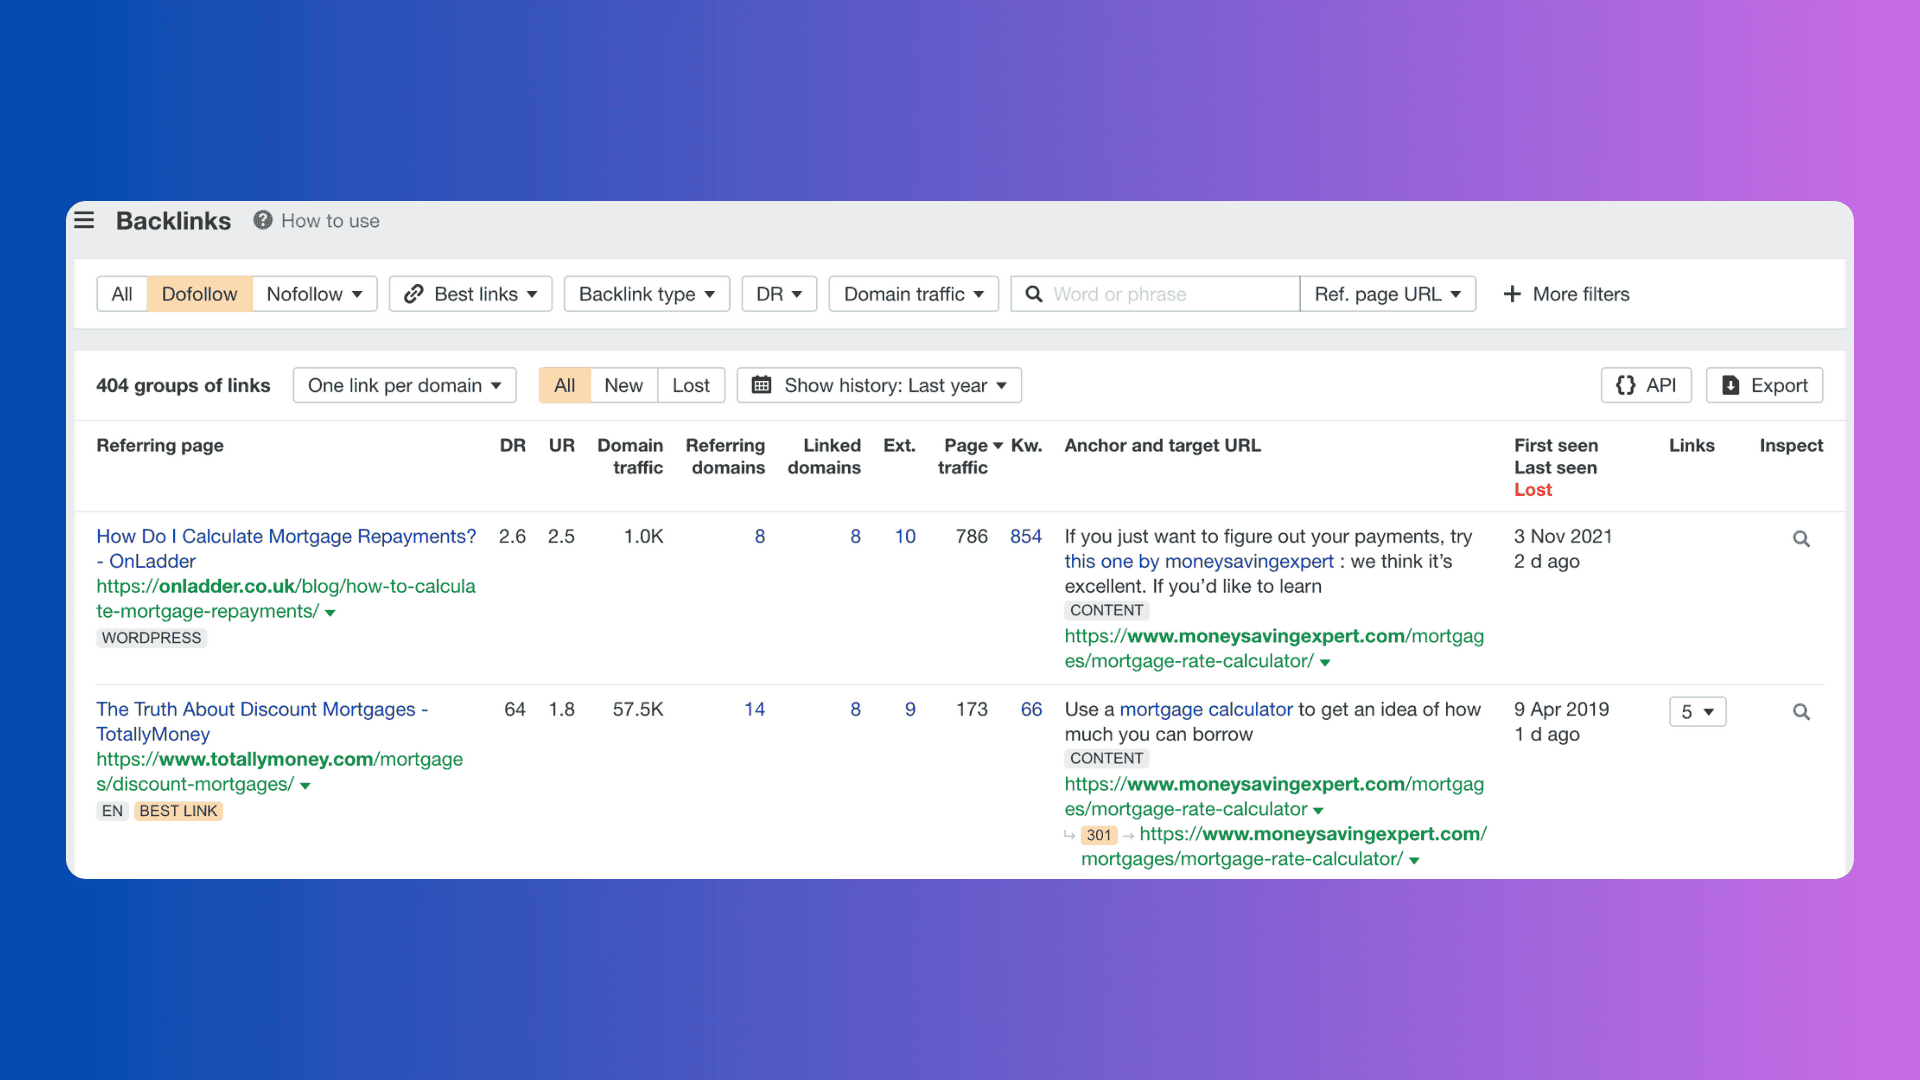Image resolution: width=1920 pixels, height=1080 pixels.
Task: Open The Truth About Discount Mortgages link
Action: tap(262, 721)
